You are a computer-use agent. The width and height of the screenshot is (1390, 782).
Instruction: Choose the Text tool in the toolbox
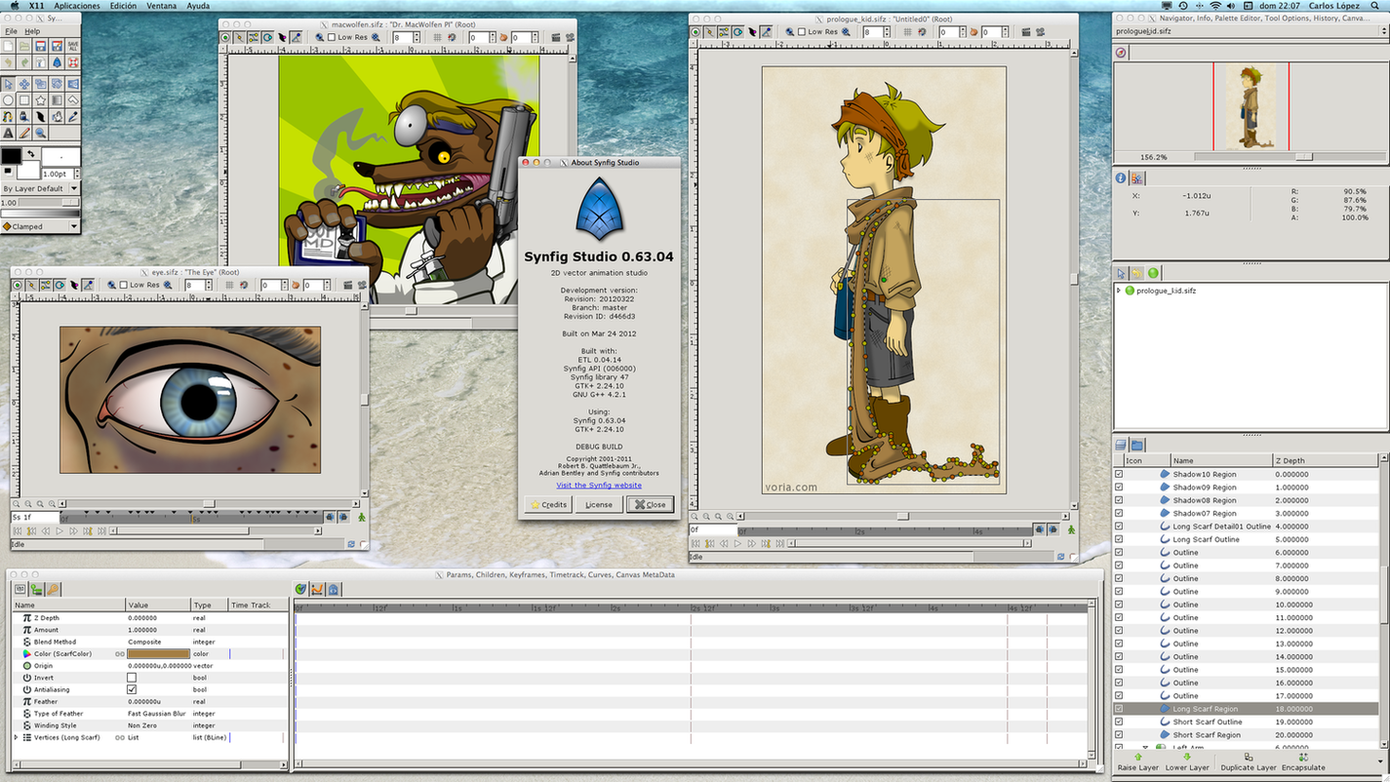(9, 132)
